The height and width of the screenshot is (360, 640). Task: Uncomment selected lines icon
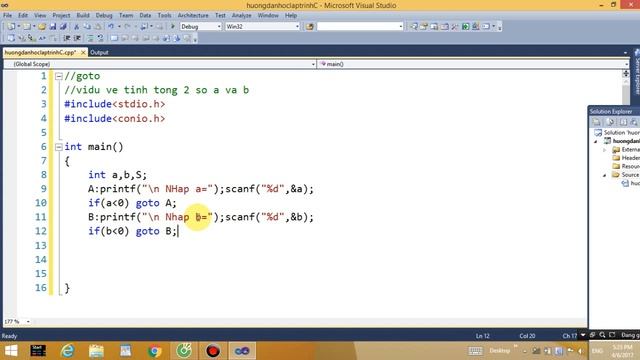pos(100,38)
